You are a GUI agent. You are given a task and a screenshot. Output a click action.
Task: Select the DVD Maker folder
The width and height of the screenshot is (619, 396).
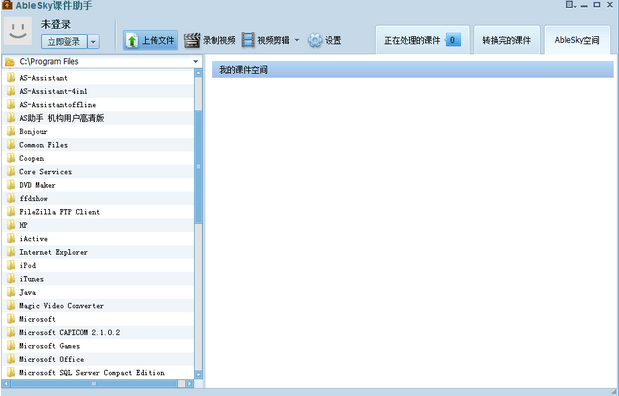[x=98, y=185]
